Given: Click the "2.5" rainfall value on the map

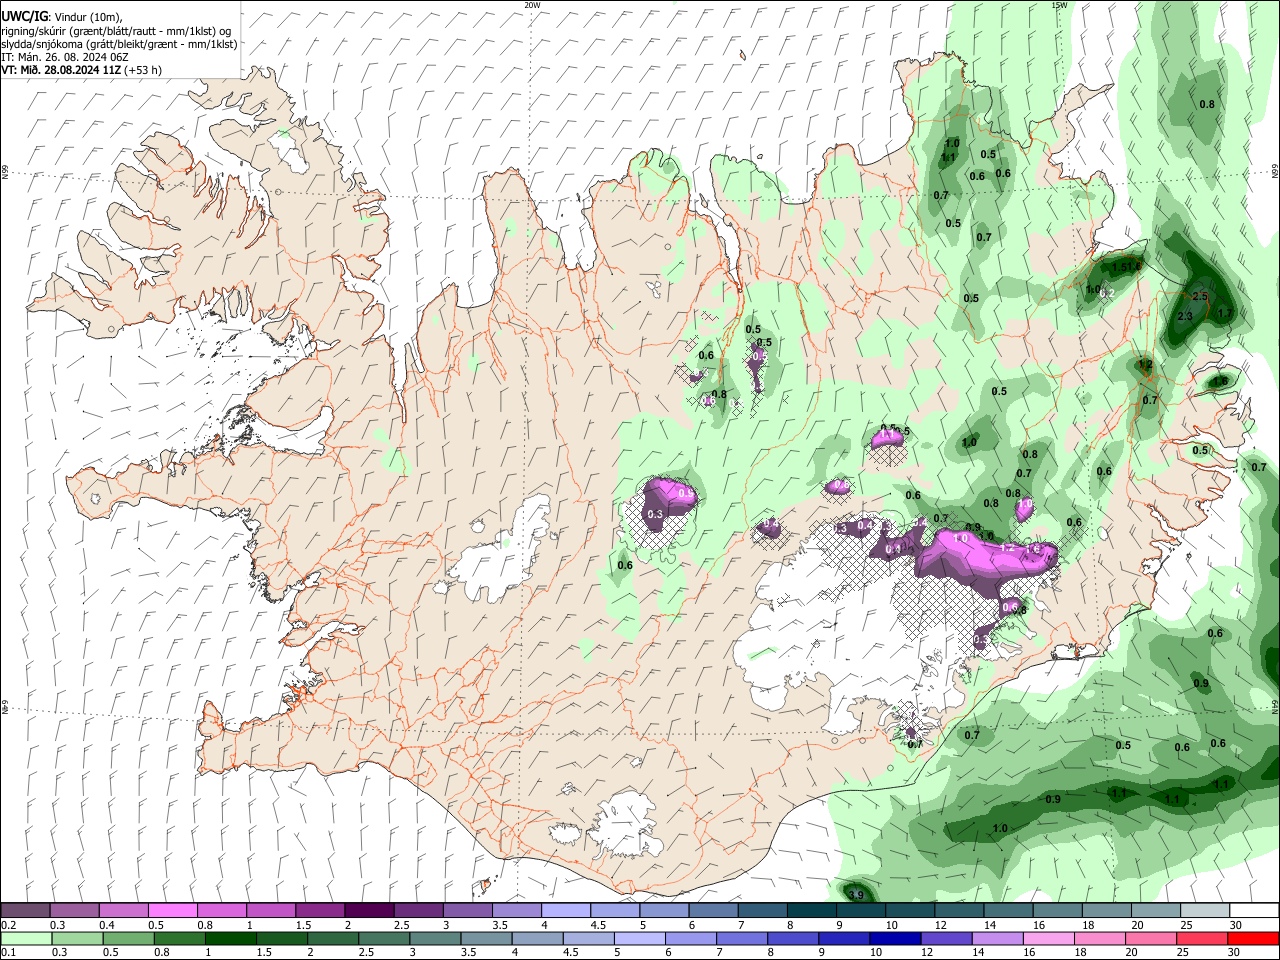Looking at the screenshot, I should (1201, 297).
